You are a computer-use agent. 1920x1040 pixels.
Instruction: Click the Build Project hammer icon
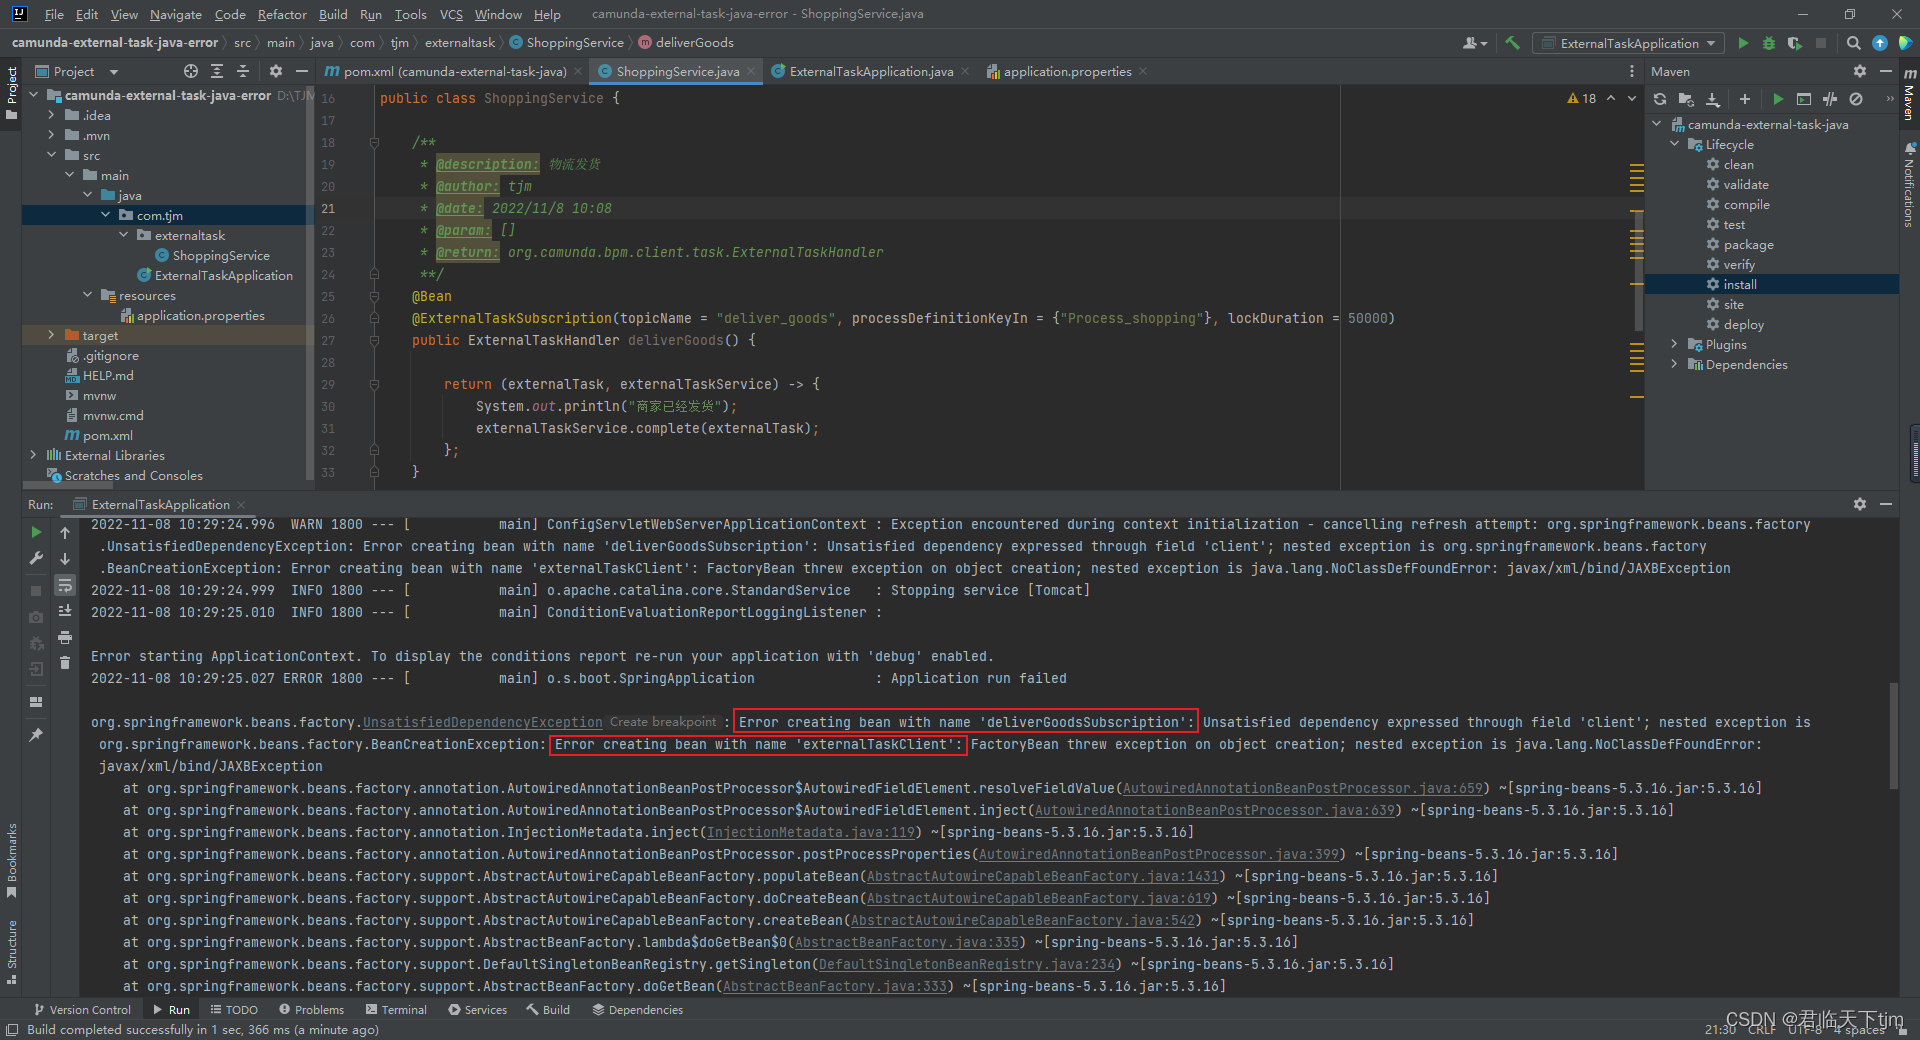tap(1513, 43)
